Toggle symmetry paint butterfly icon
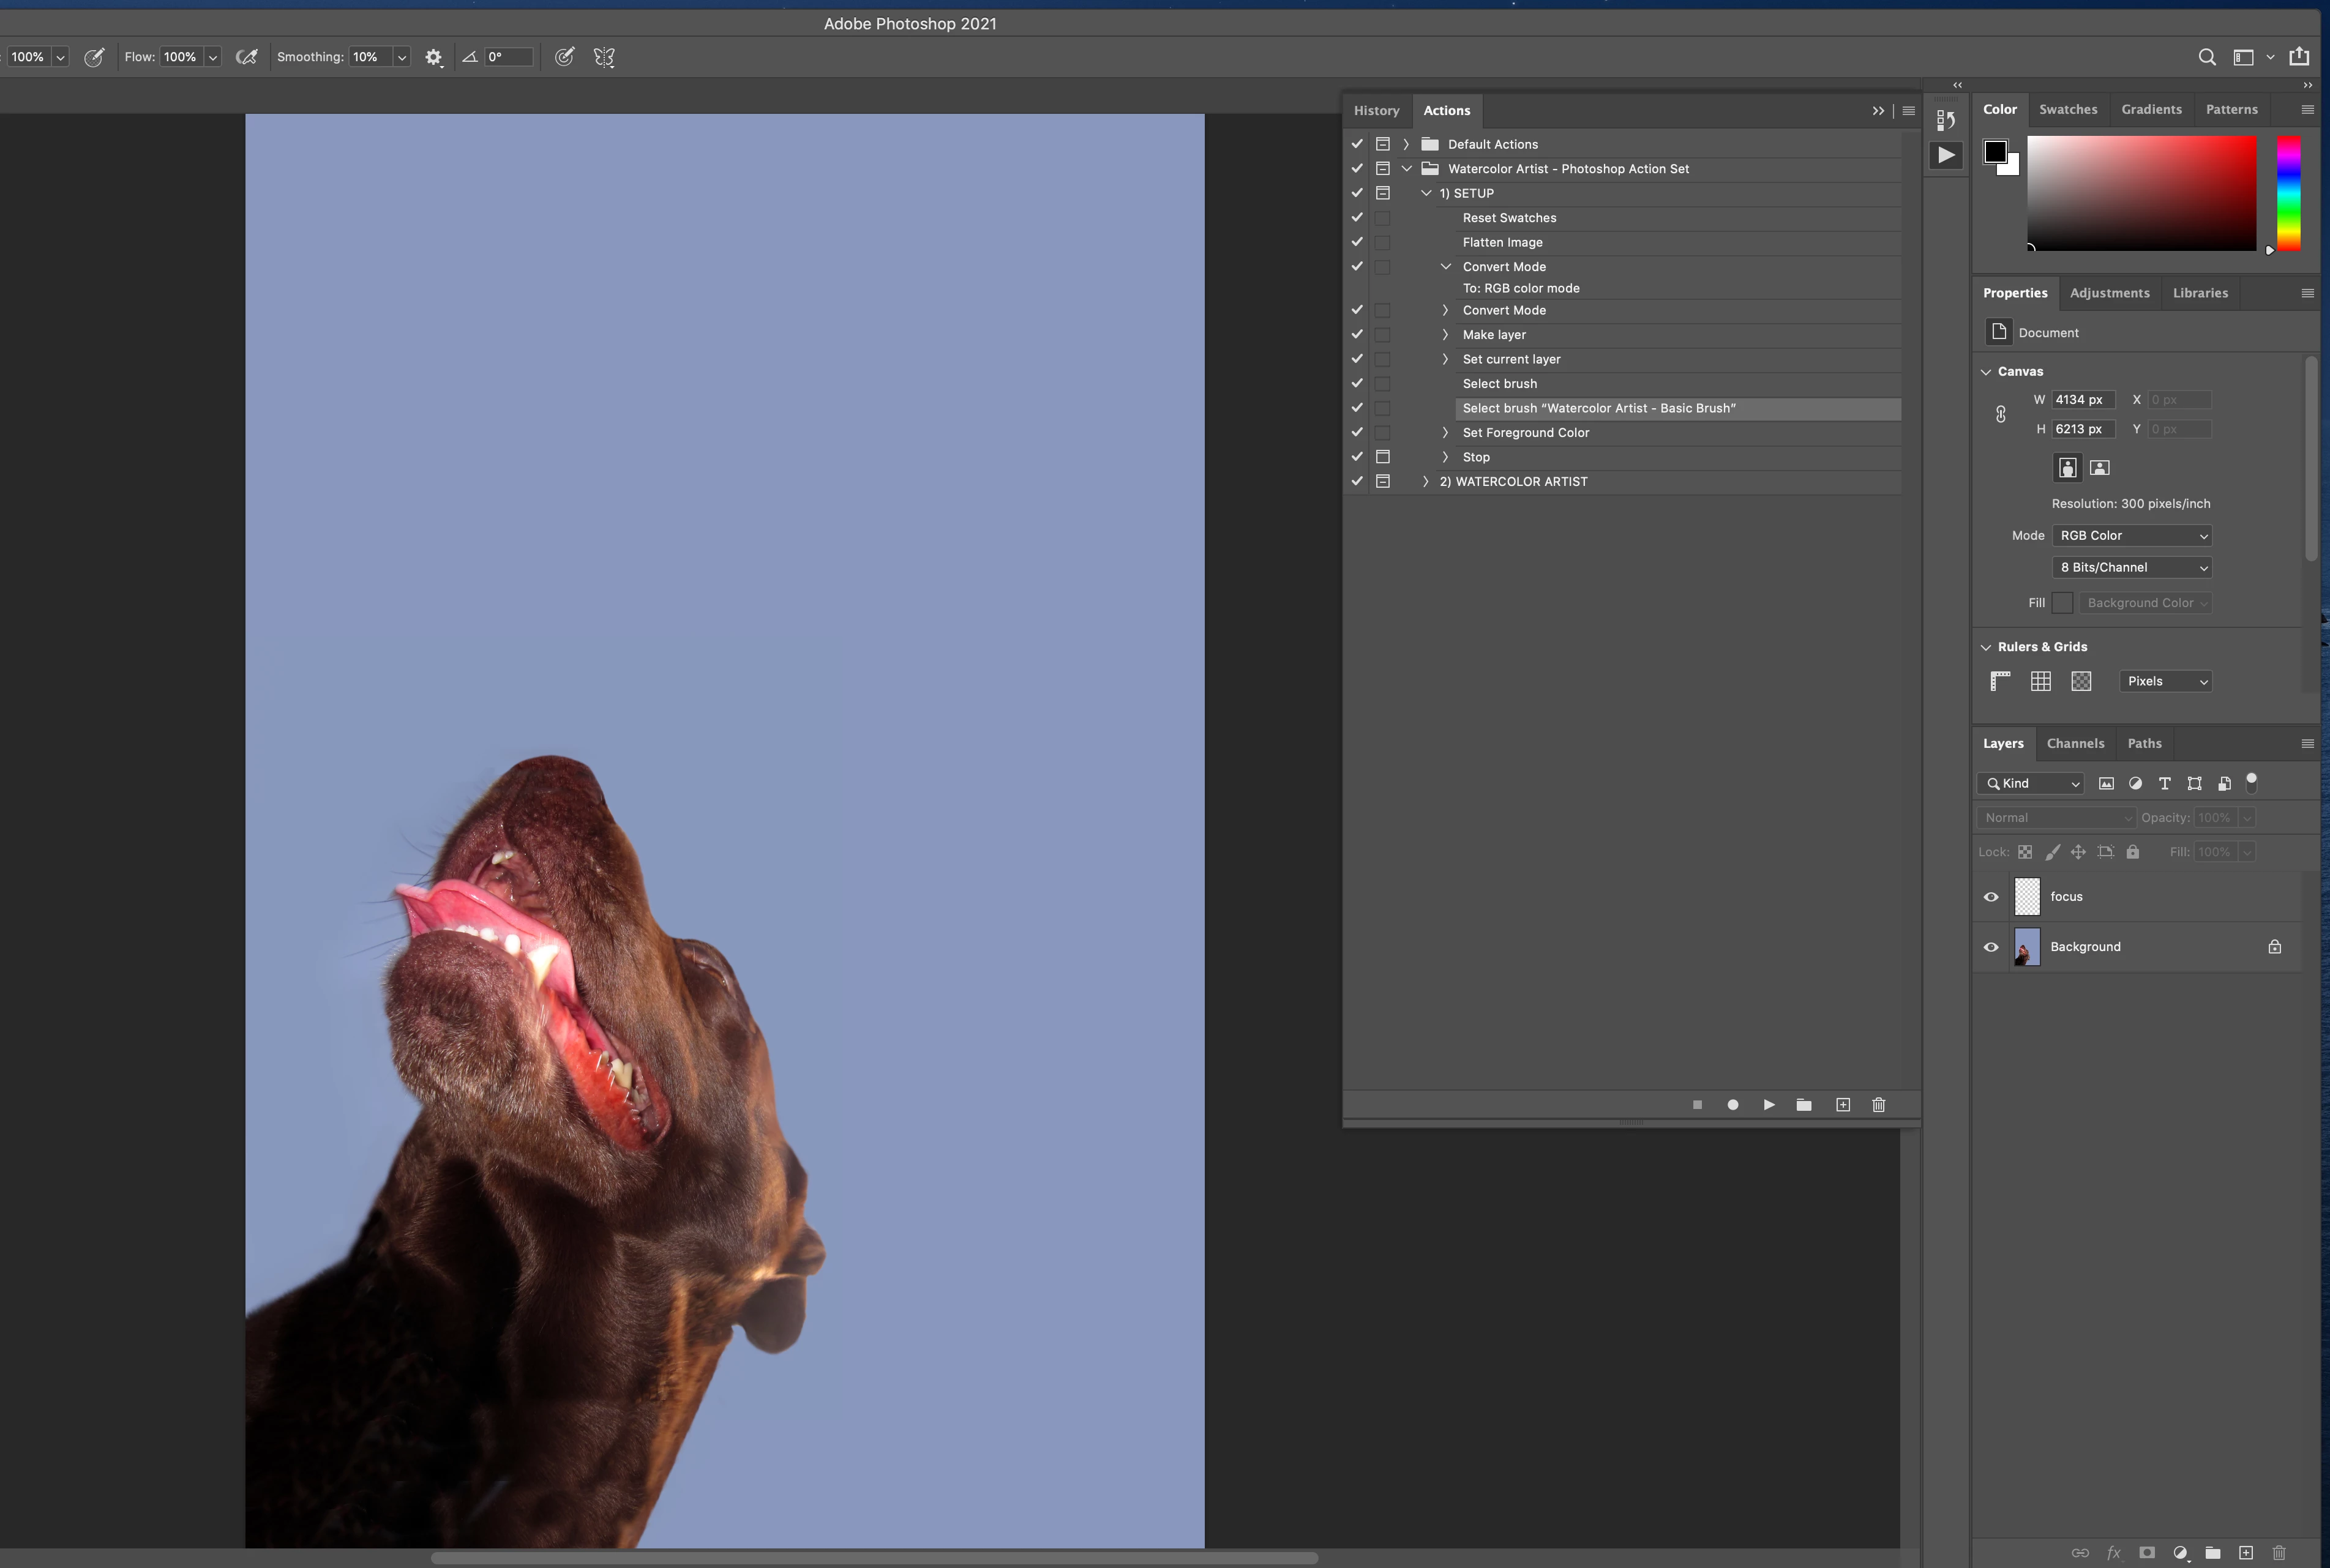 (x=604, y=58)
